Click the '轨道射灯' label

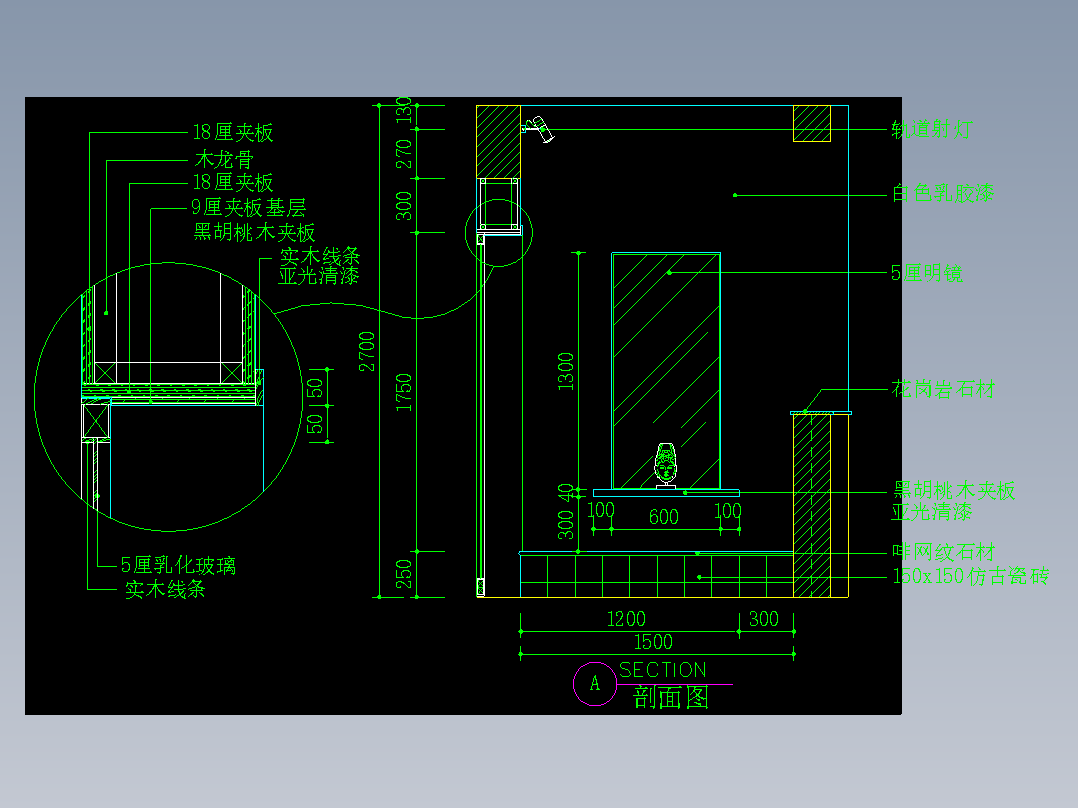click(x=932, y=129)
